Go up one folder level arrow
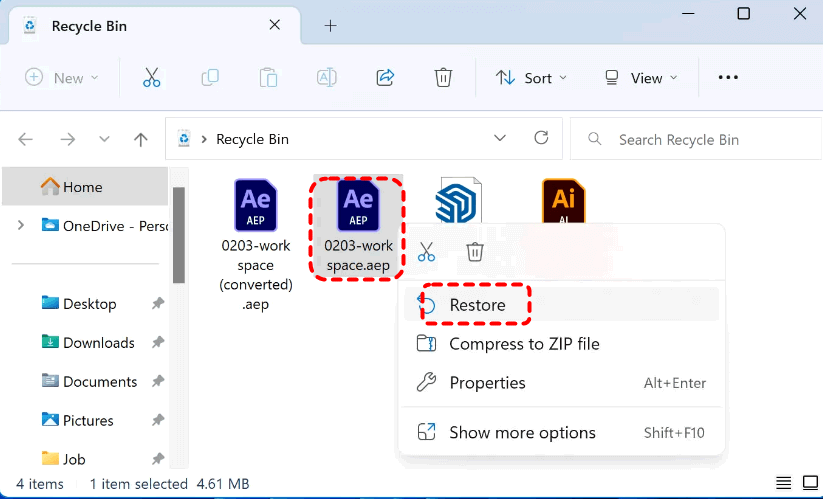Image resolution: width=823 pixels, height=499 pixels. pyautogui.click(x=141, y=139)
